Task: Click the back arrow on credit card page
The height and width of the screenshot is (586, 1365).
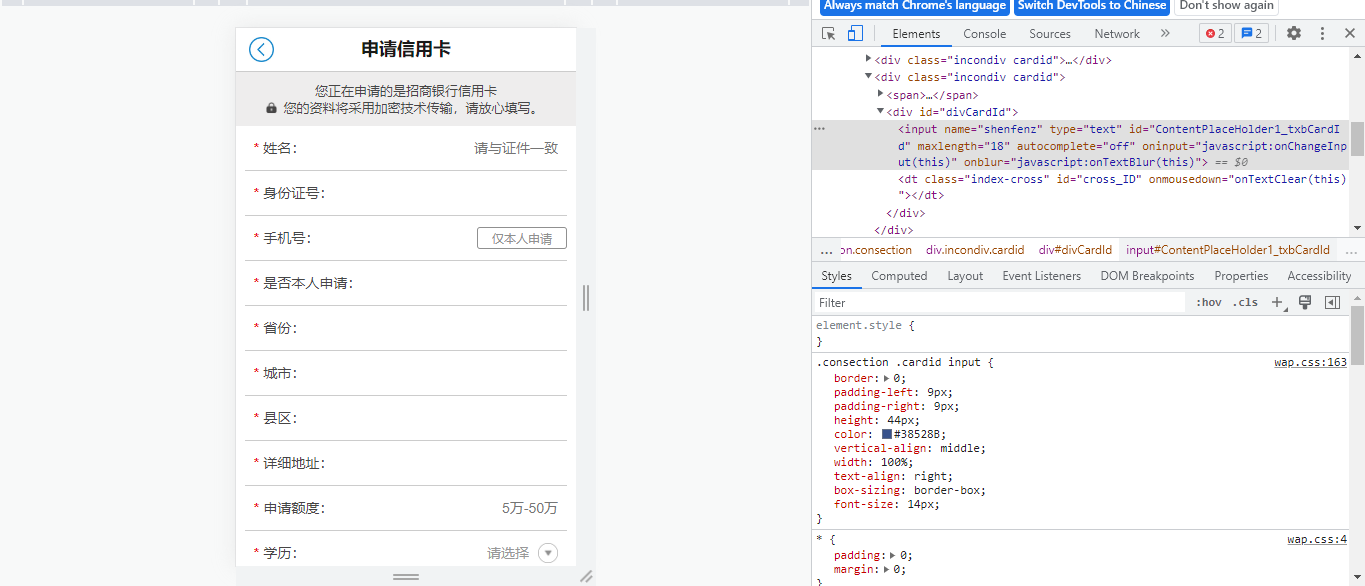Action: (261, 50)
